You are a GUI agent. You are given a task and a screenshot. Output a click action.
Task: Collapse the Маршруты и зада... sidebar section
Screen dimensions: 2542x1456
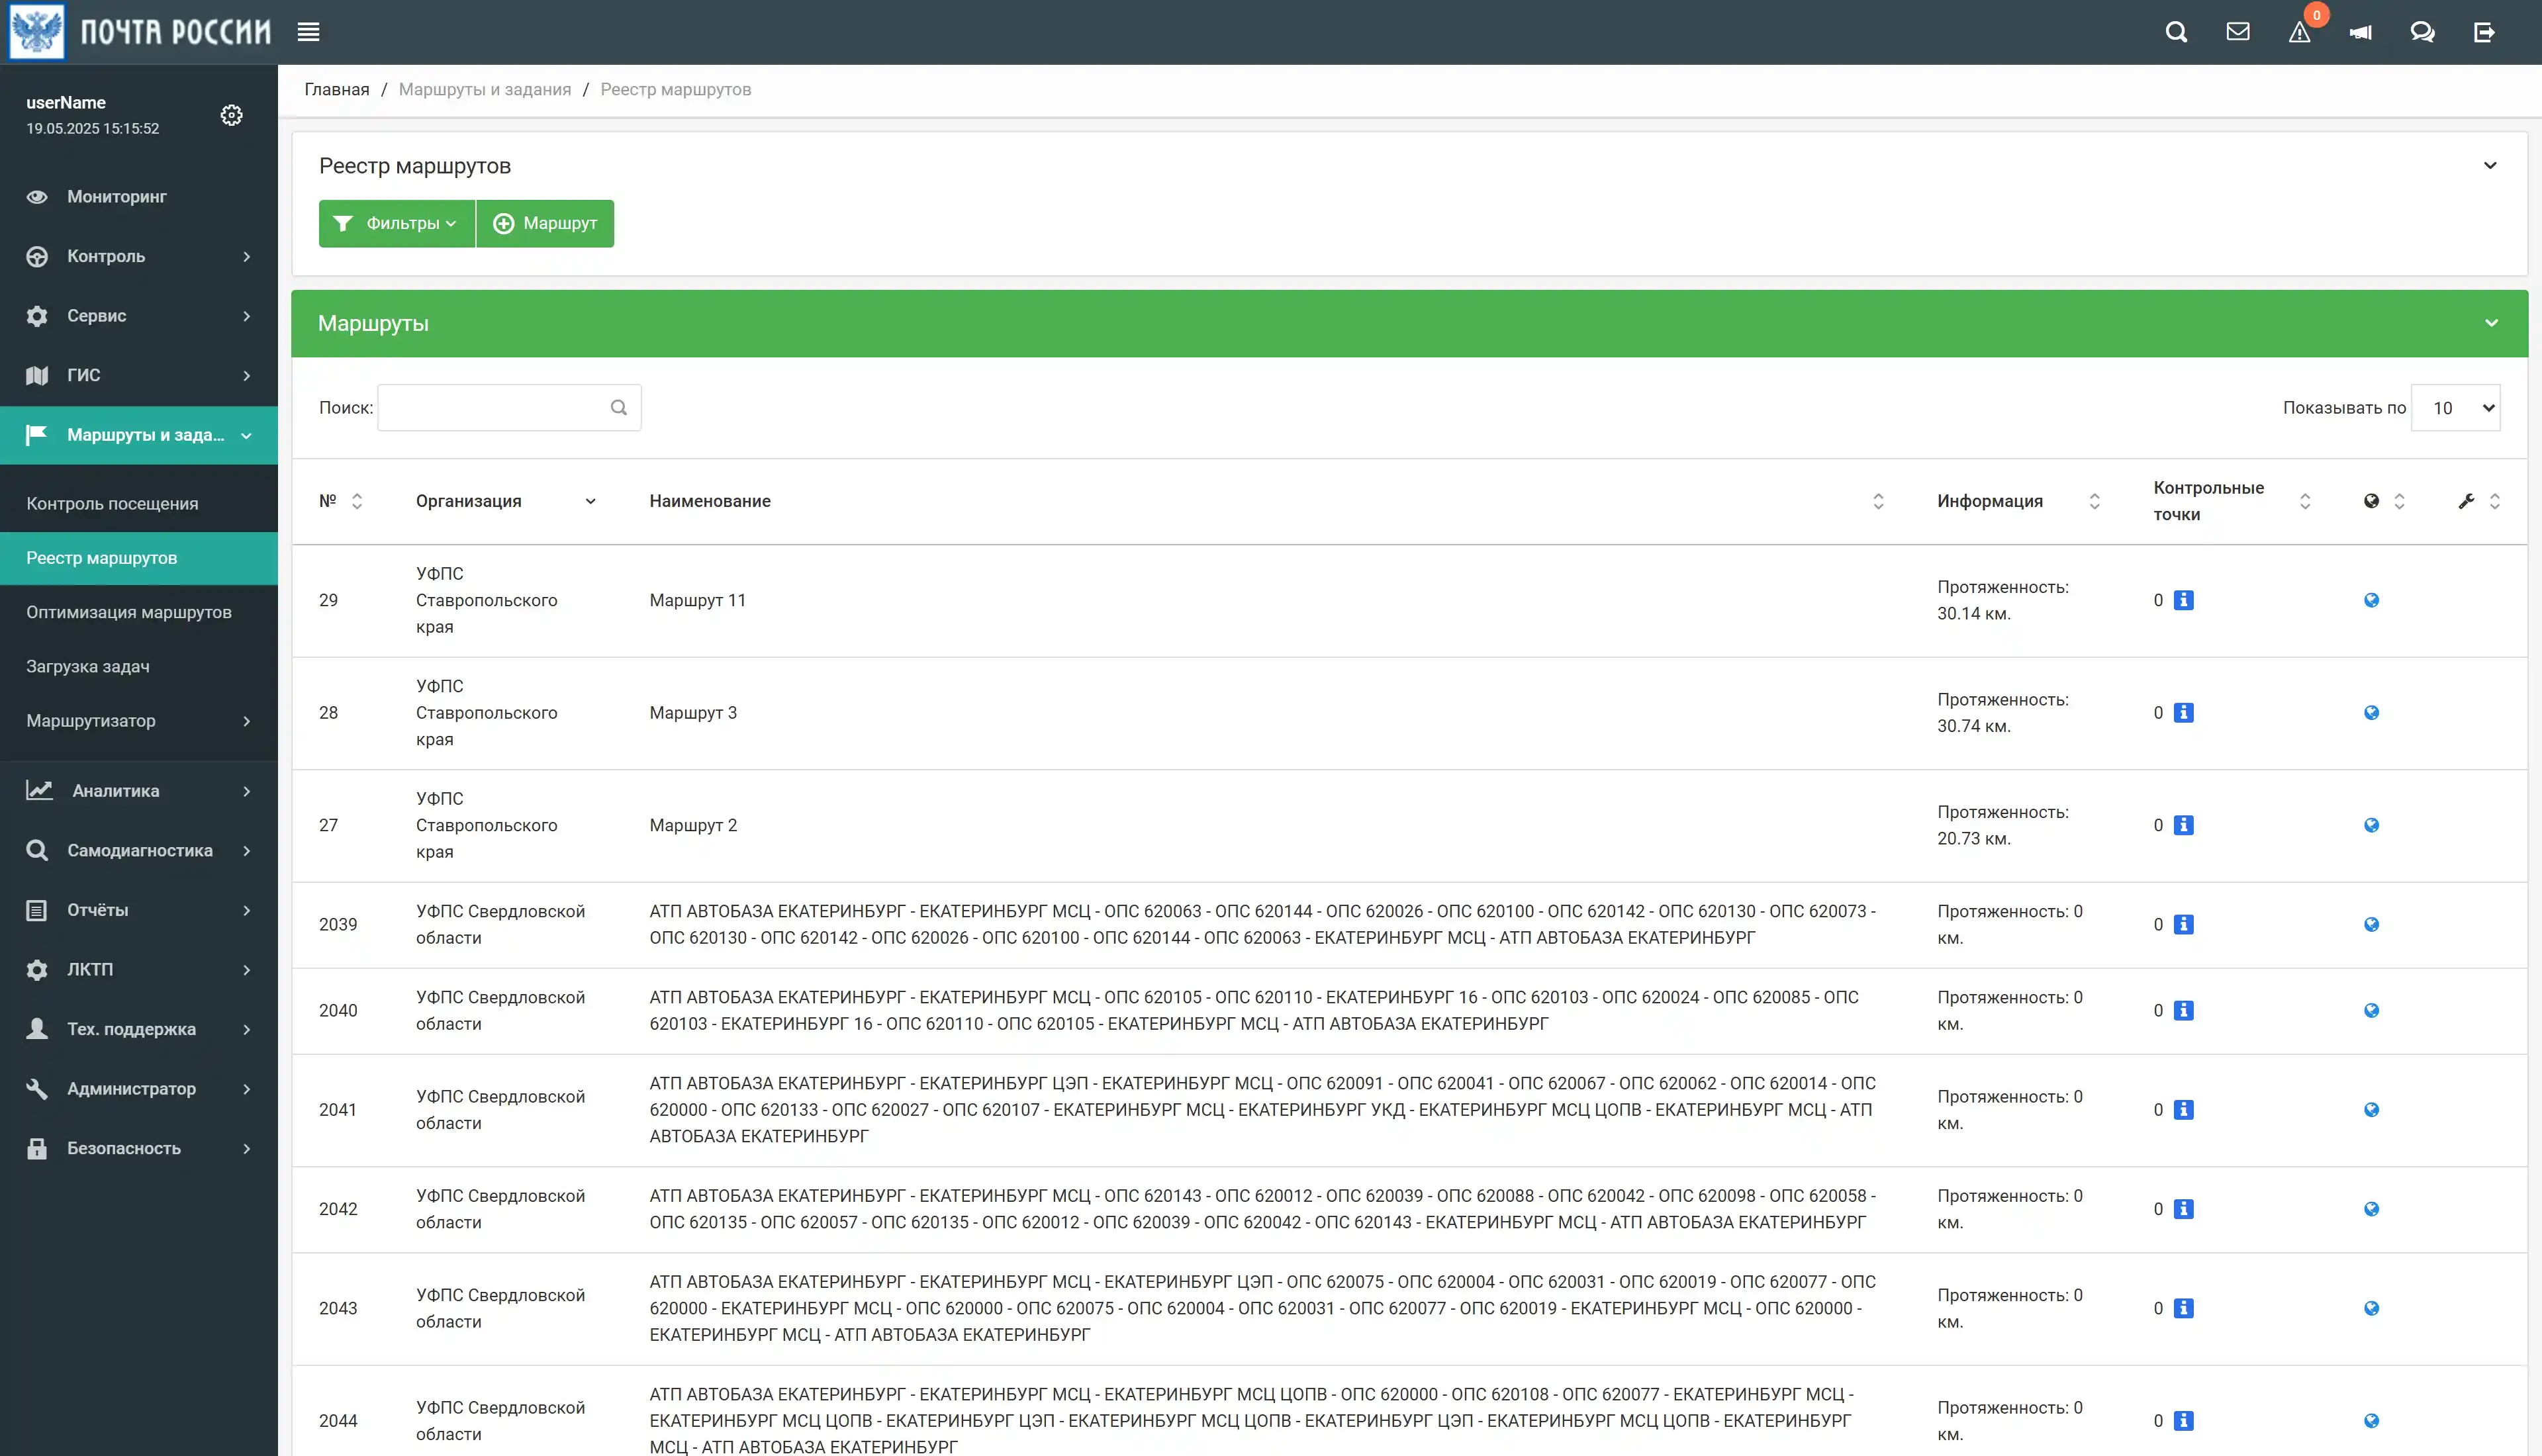[139, 435]
